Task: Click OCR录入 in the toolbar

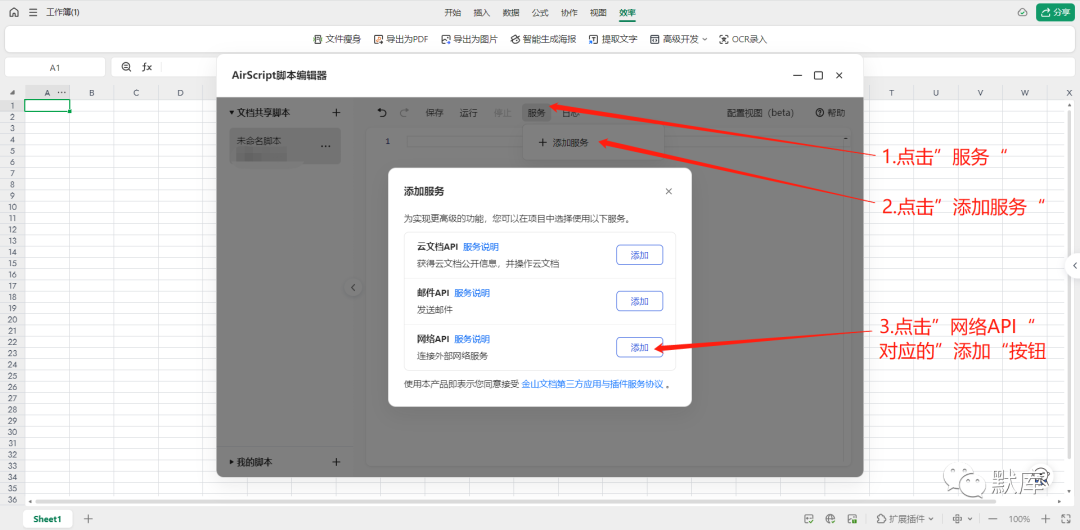Action: pos(742,39)
